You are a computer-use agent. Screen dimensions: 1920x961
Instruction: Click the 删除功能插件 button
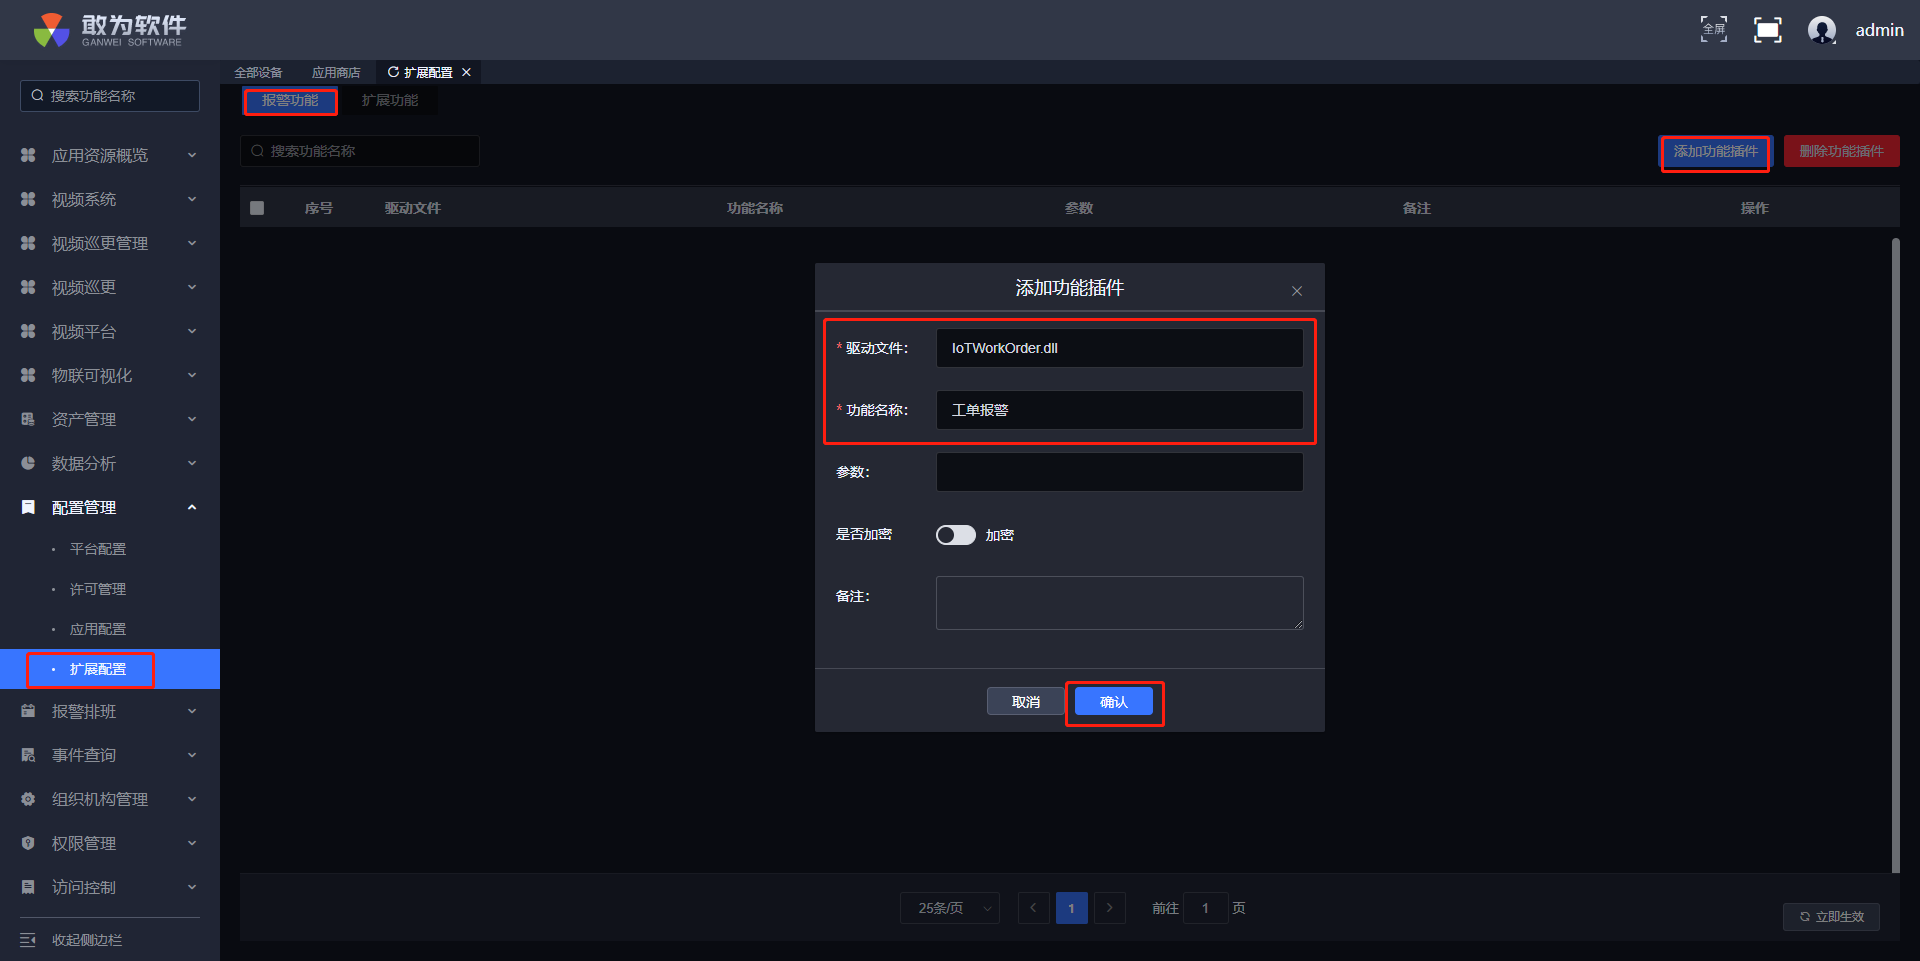[x=1842, y=151]
